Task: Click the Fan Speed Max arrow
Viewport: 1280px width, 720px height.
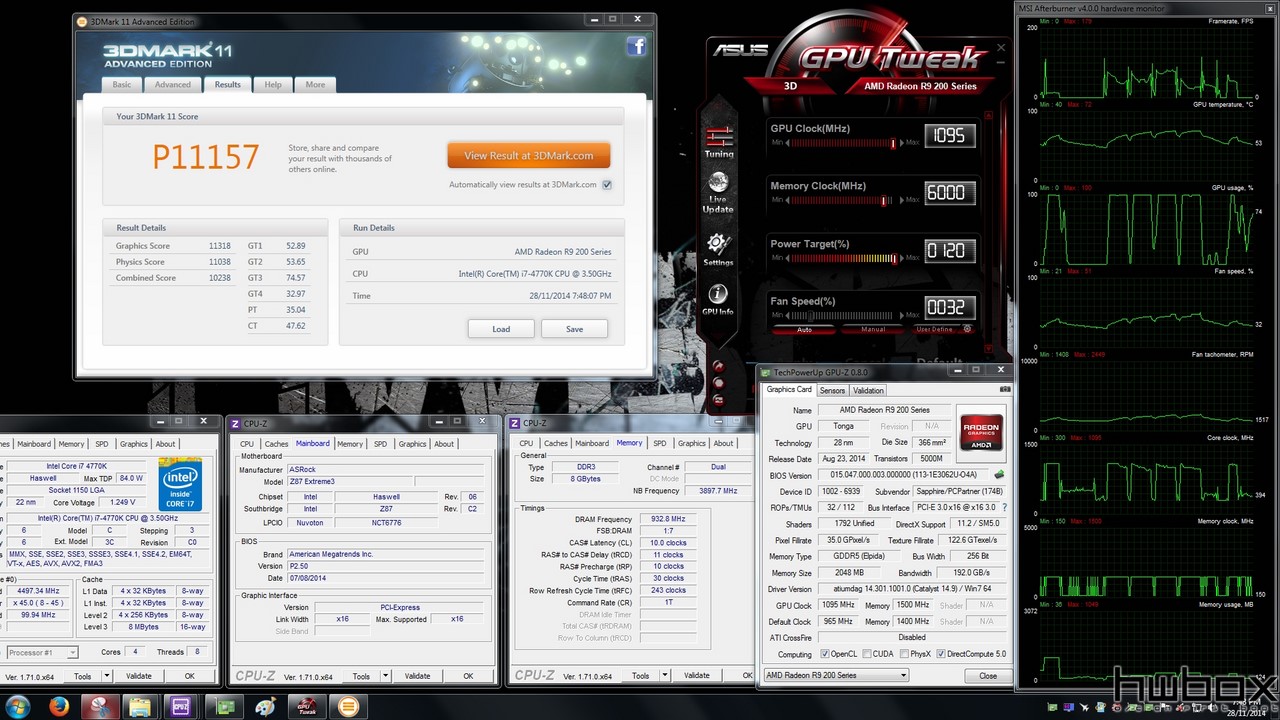Action: 901,316
